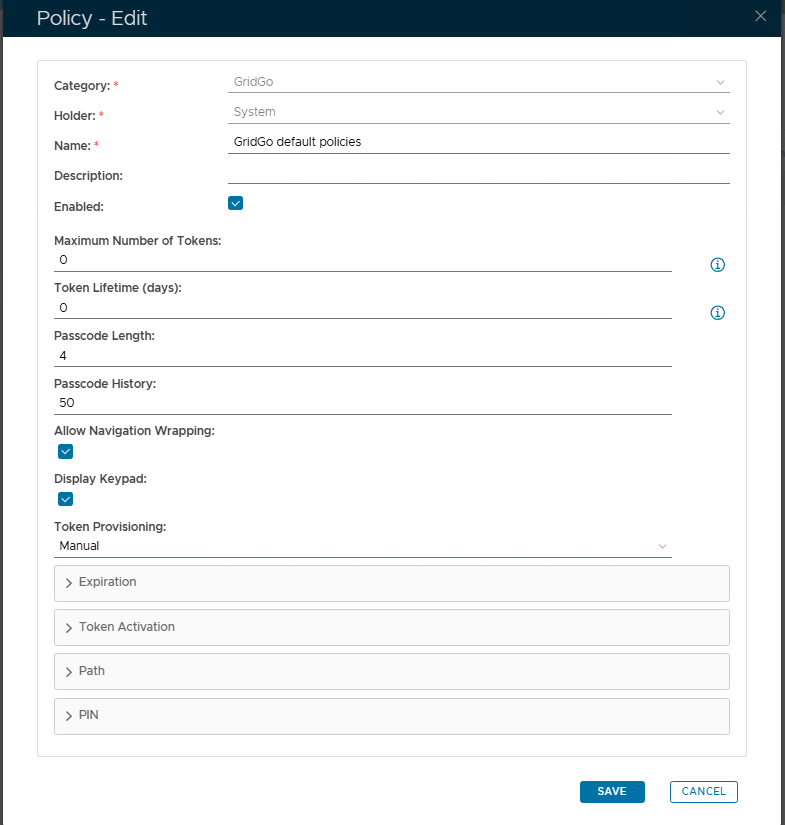Click the PIN section chevron arrow

click(69, 716)
